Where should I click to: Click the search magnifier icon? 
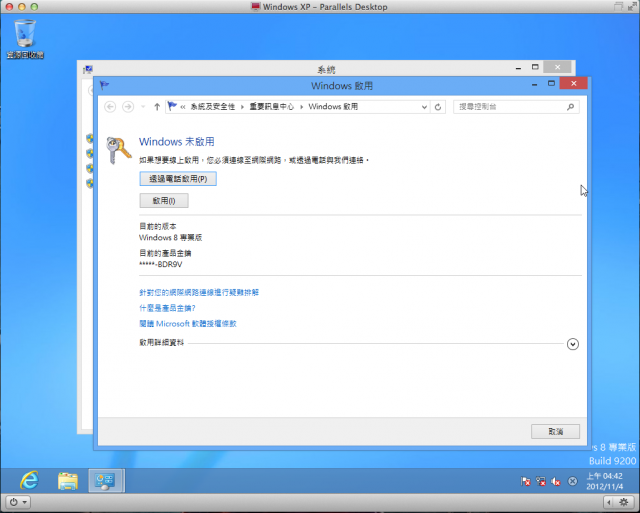click(570, 107)
